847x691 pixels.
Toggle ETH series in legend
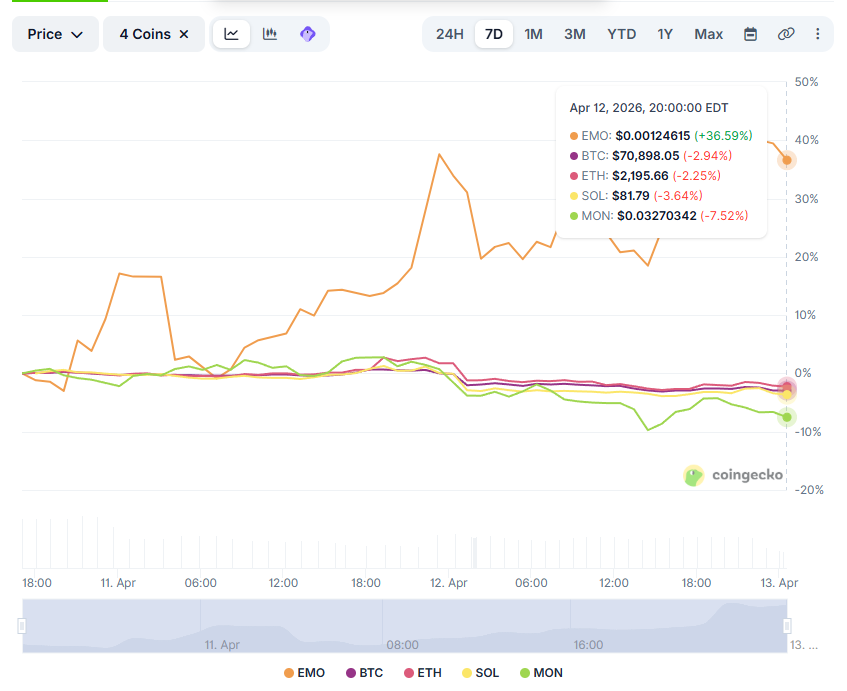coord(423,673)
